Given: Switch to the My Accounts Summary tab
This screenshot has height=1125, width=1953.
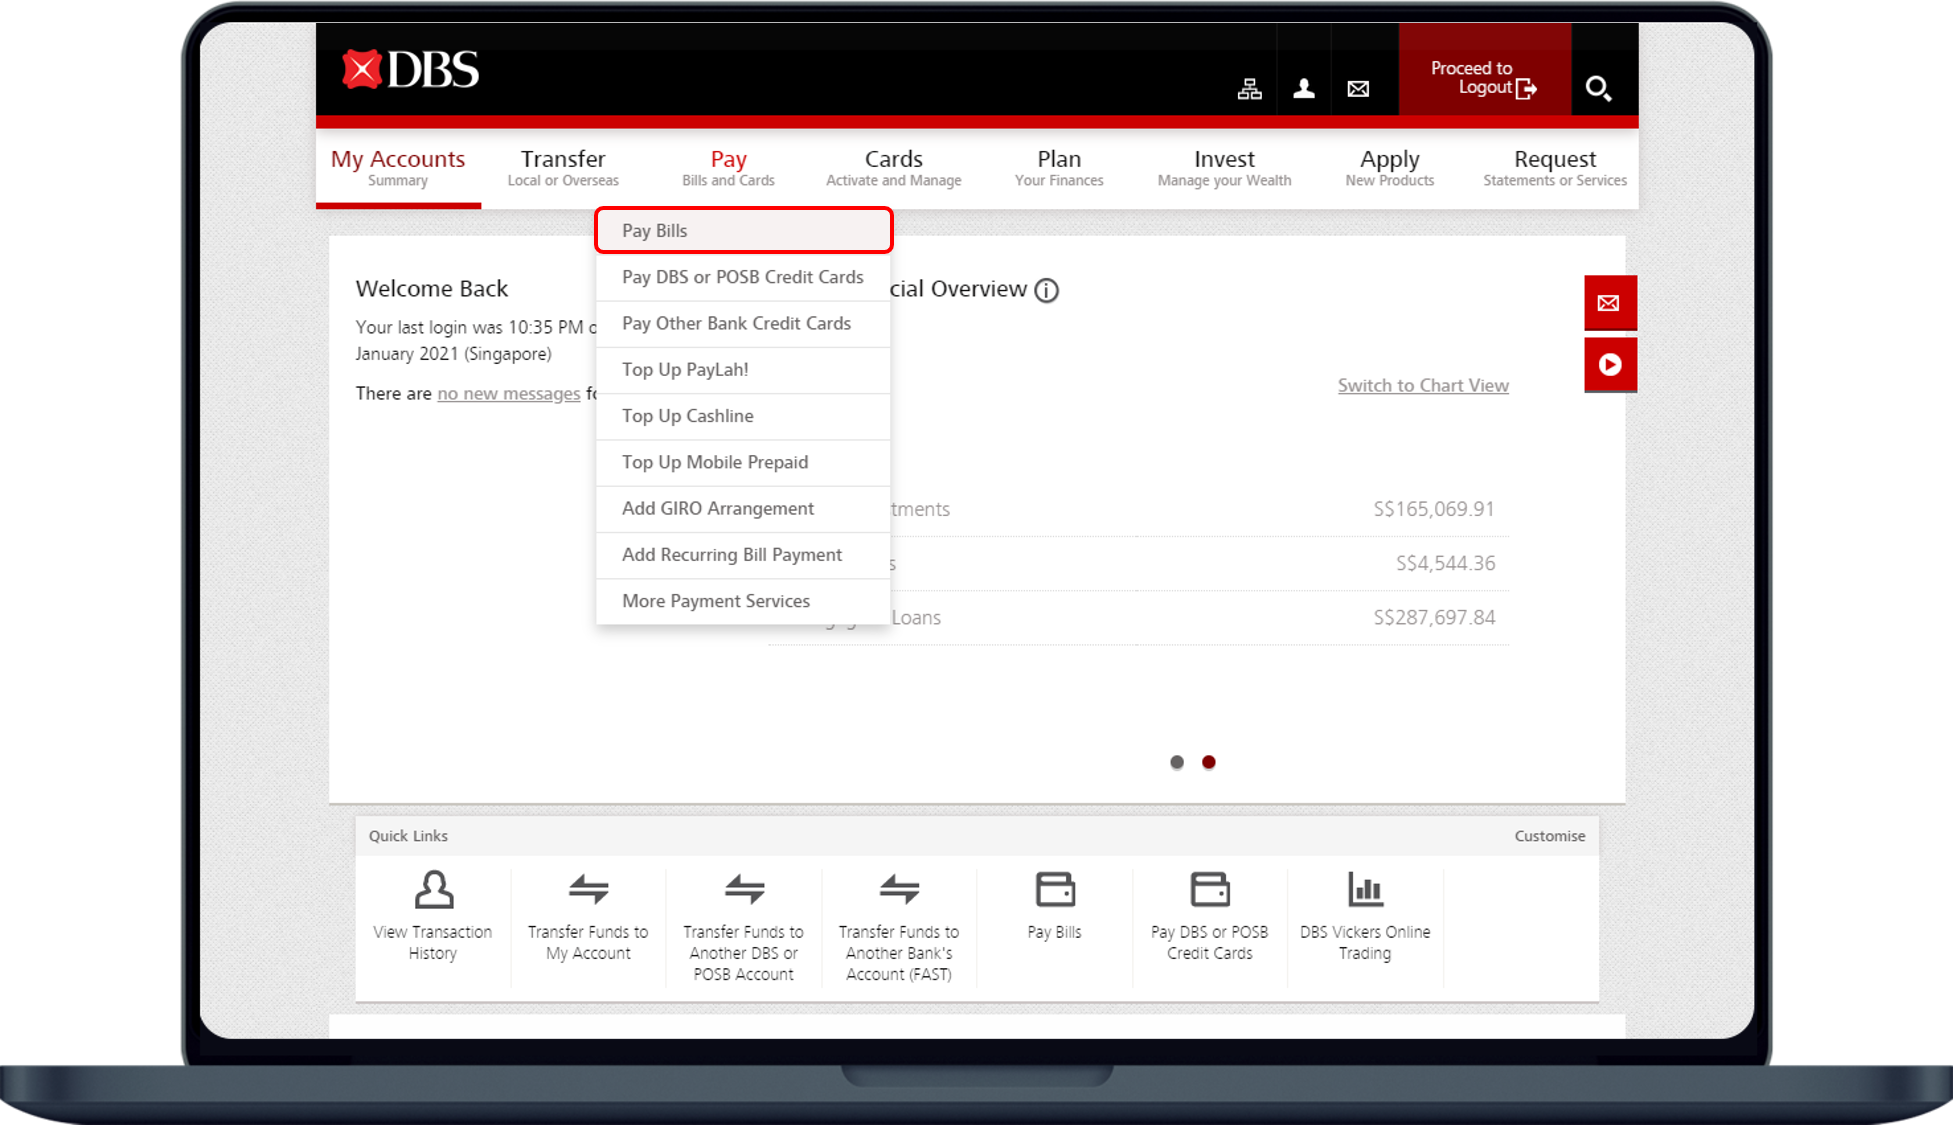Looking at the screenshot, I should point(398,166).
